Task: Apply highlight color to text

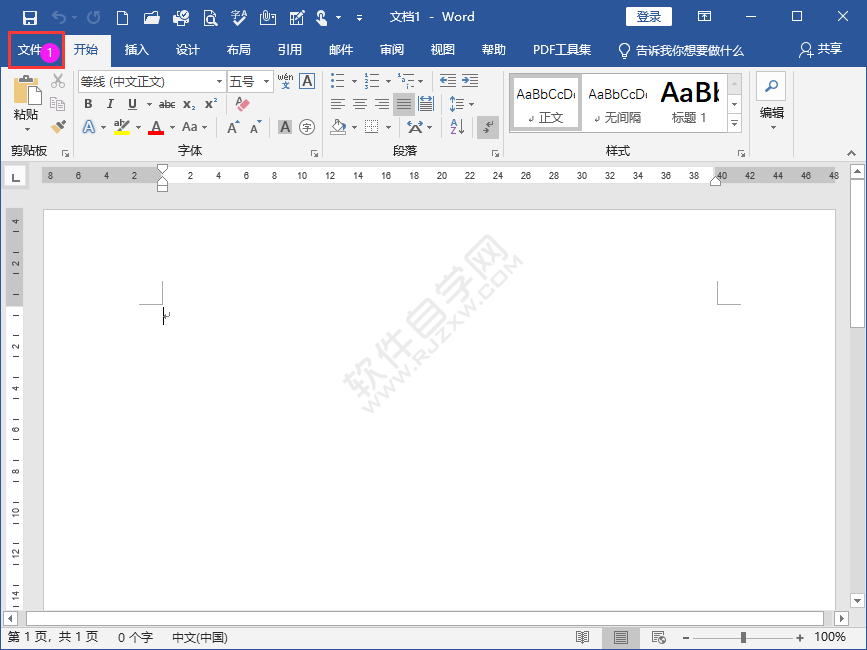Action: click(120, 128)
